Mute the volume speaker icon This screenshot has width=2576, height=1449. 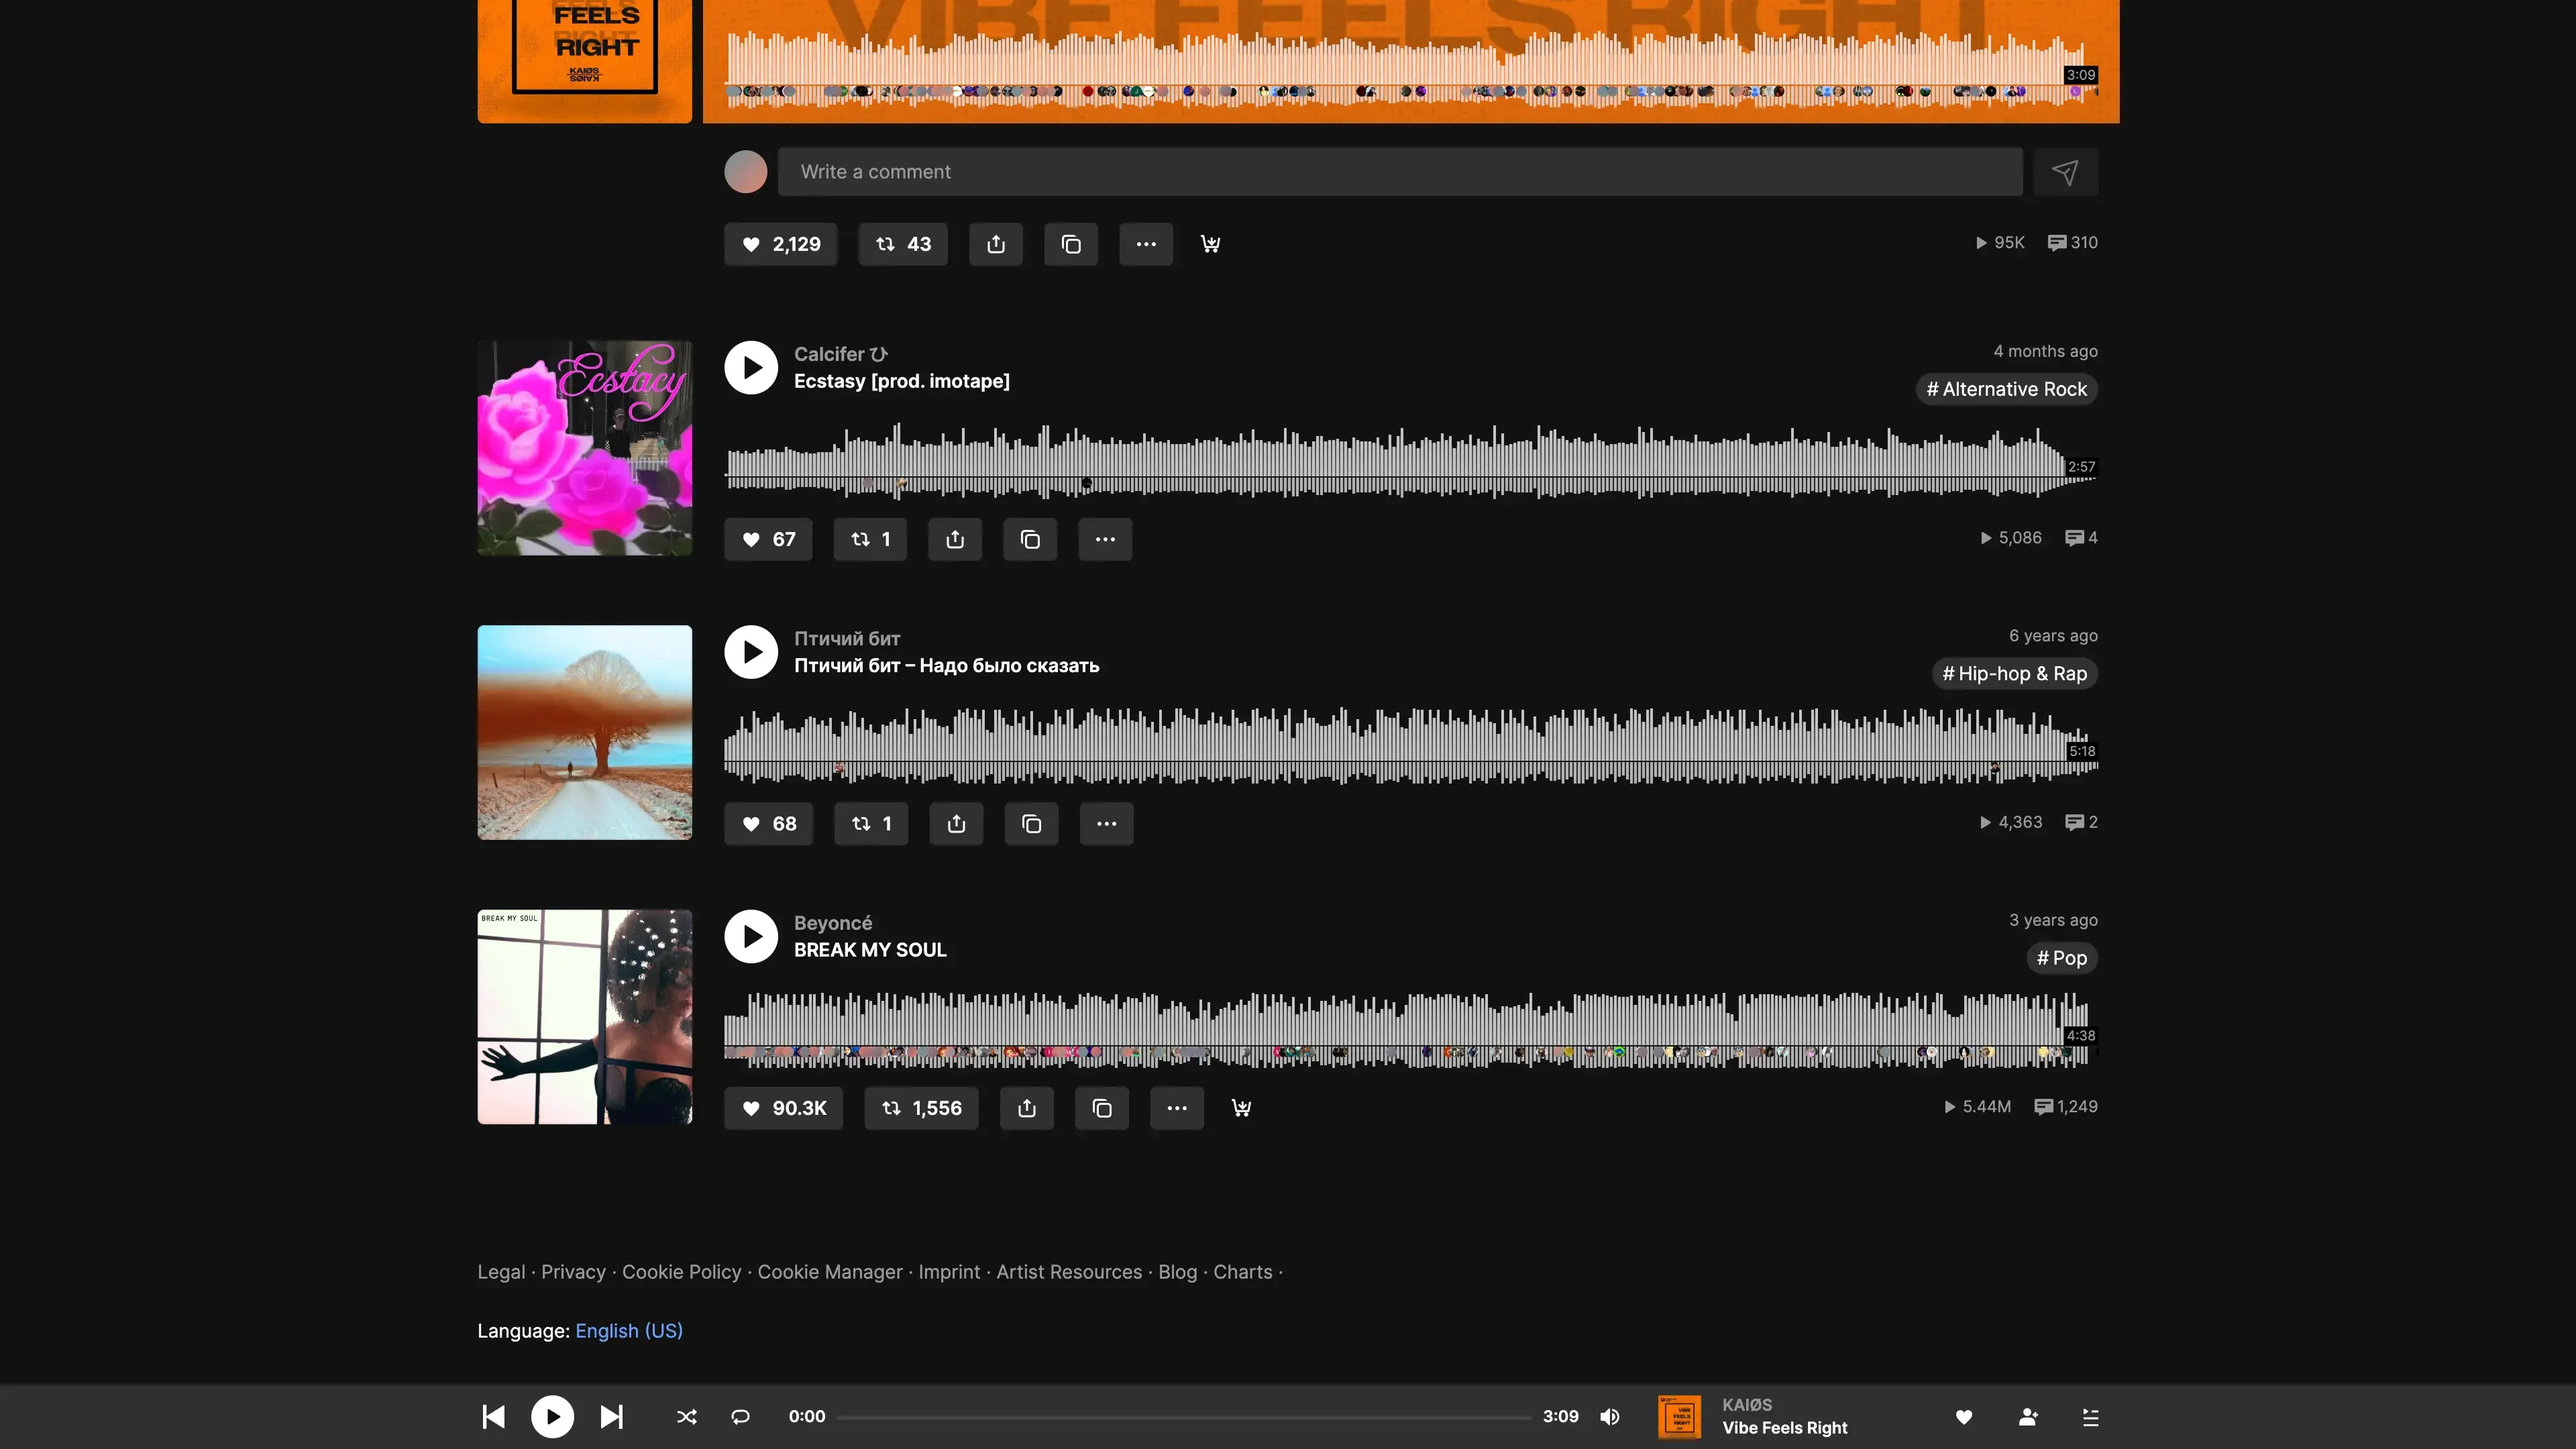click(x=1610, y=1417)
